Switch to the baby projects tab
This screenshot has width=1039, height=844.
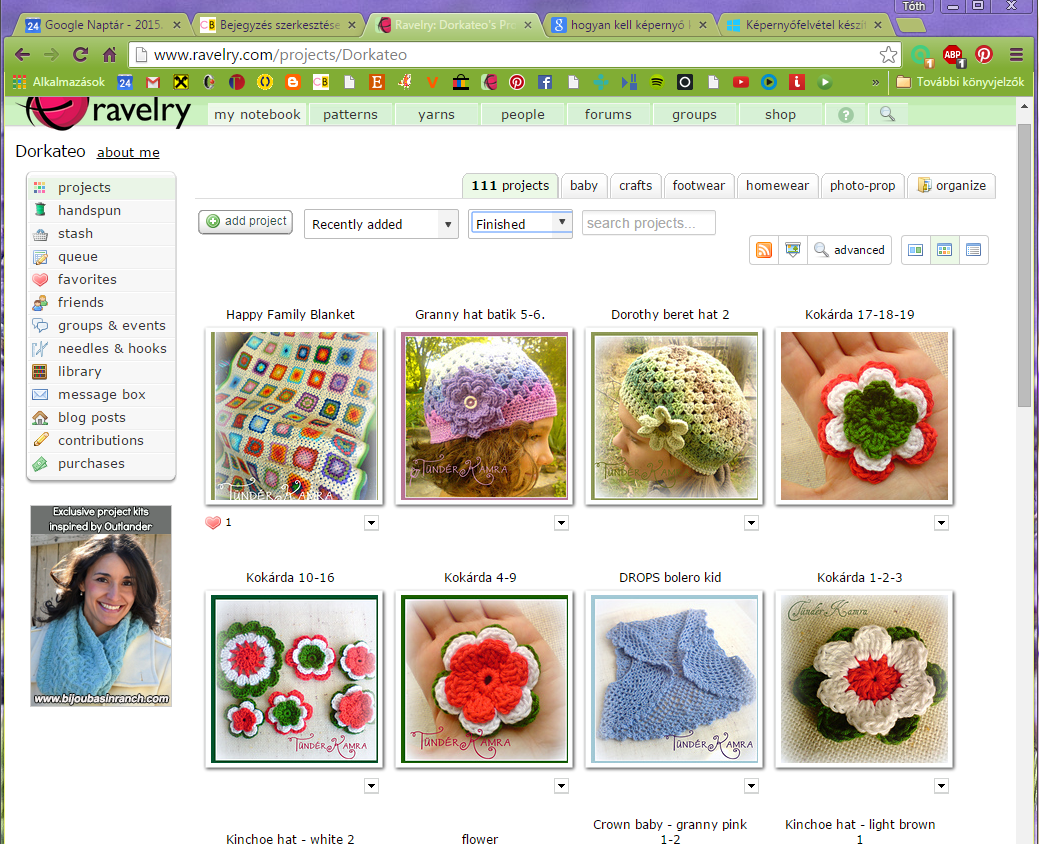click(584, 185)
